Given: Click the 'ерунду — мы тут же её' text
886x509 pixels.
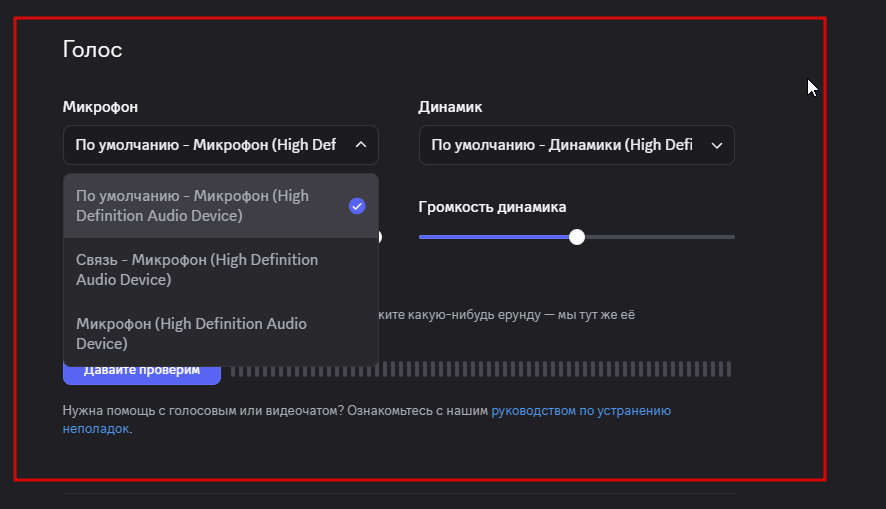Looking at the screenshot, I should (566, 315).
